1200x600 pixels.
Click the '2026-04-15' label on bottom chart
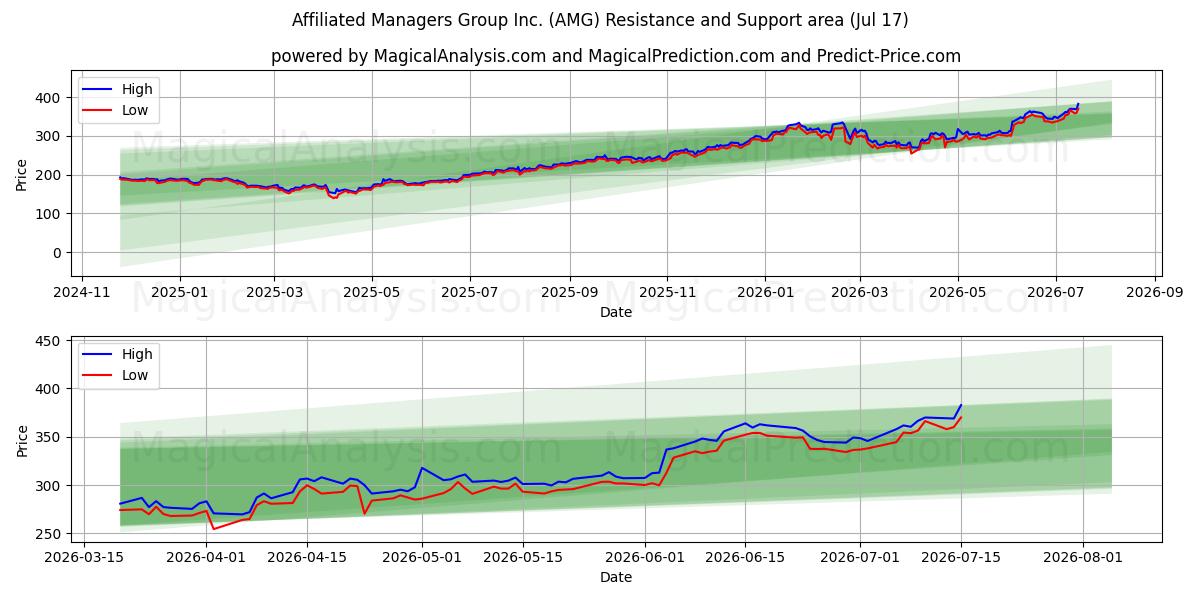click(x=307, y=558)
